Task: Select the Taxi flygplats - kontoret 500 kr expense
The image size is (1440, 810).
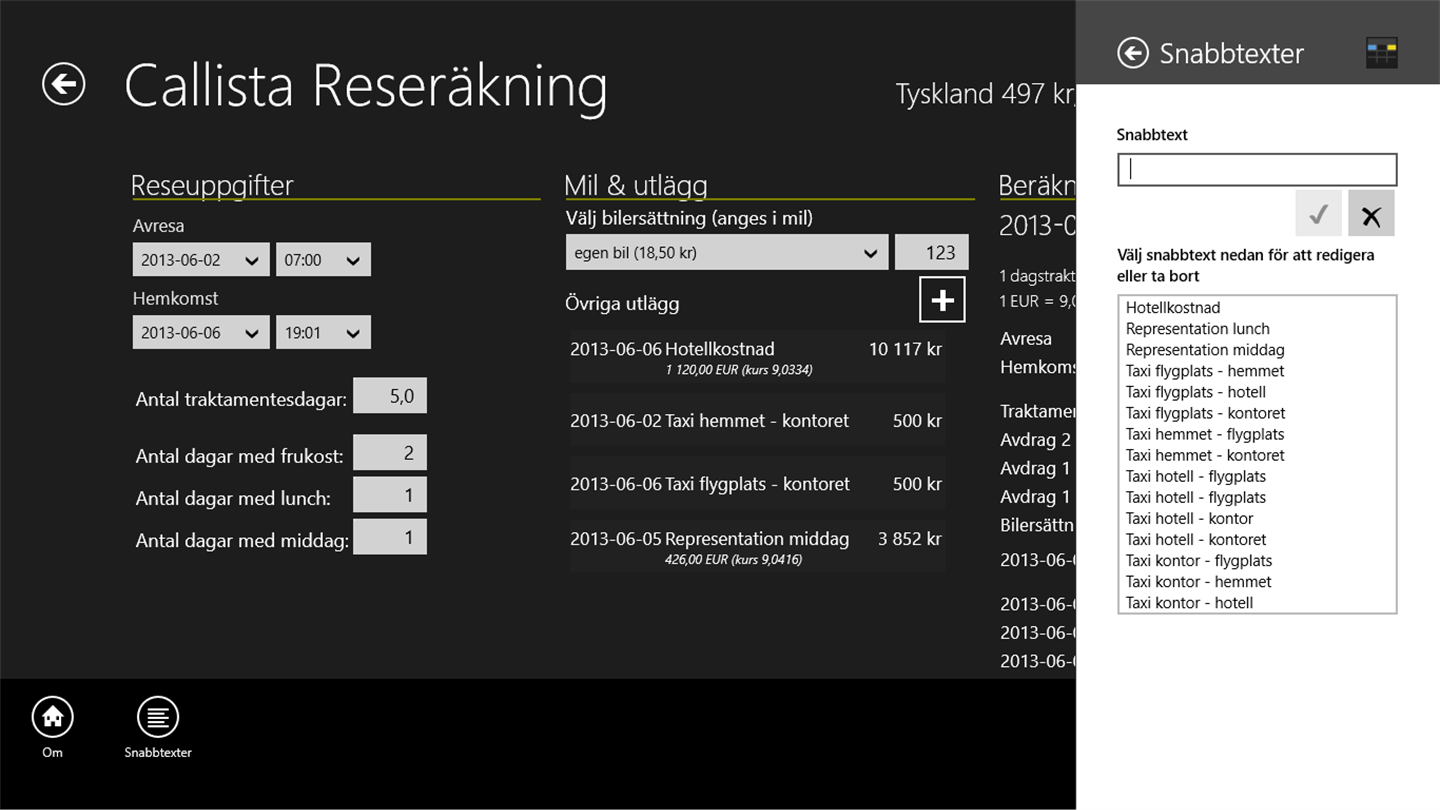Action: [x=757, y=484]
